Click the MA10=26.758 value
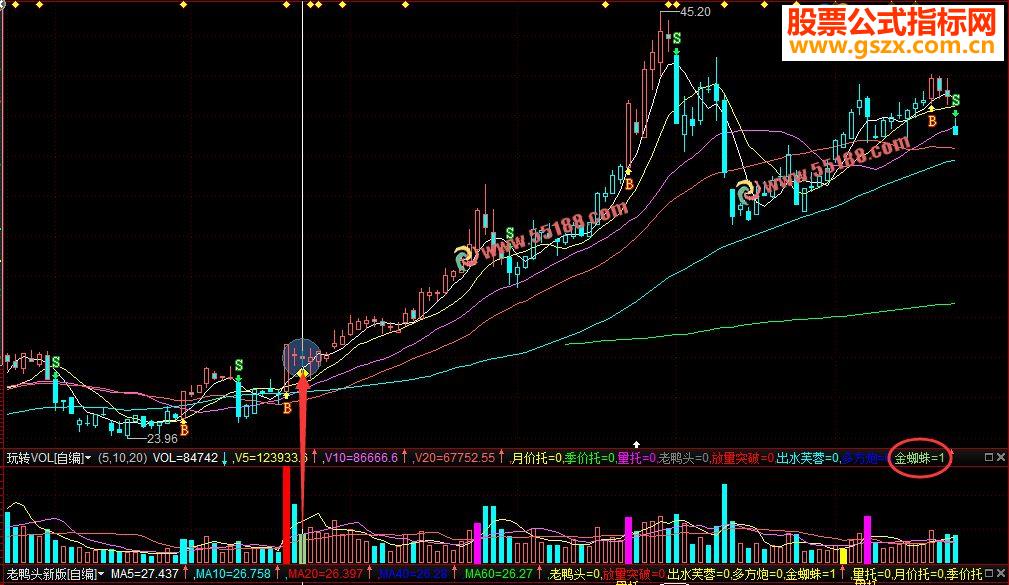1009x585 pixels. coord(233,573)
